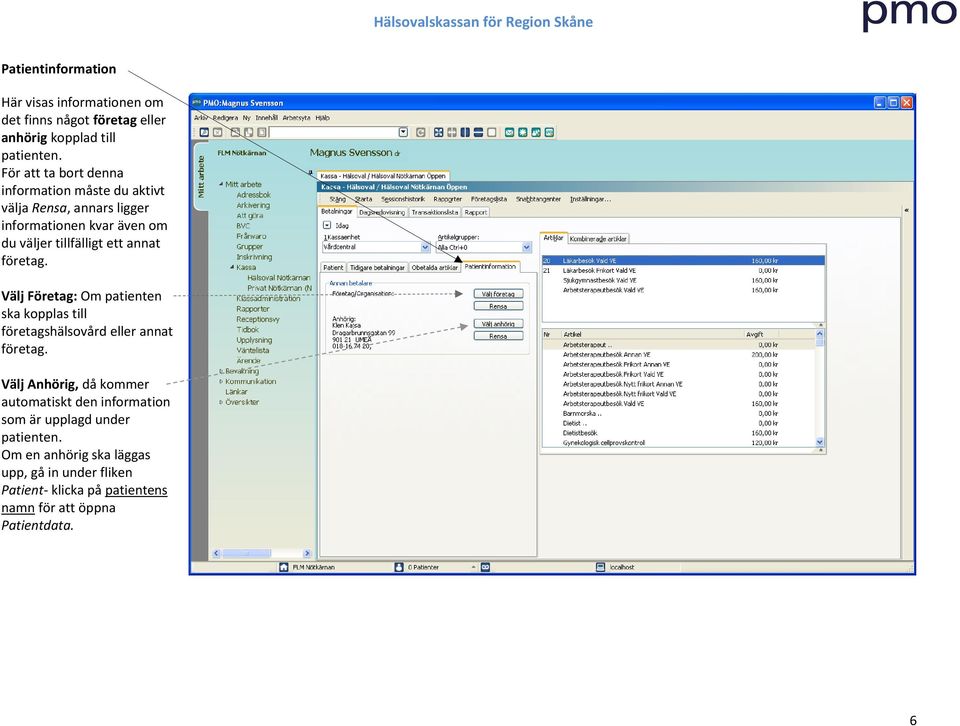Click the home icon beside FLM Nötkärnan in the status bar
The width and height of the screenshot is (960, 726).
point(283,567)
